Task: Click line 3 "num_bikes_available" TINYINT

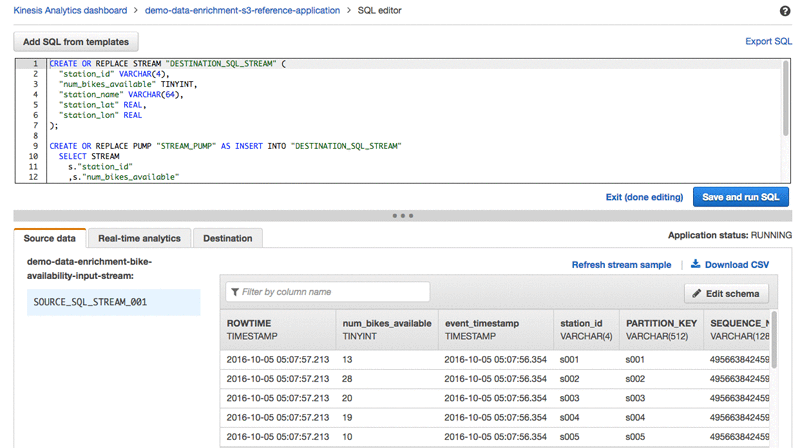Action: coord(128,84)
